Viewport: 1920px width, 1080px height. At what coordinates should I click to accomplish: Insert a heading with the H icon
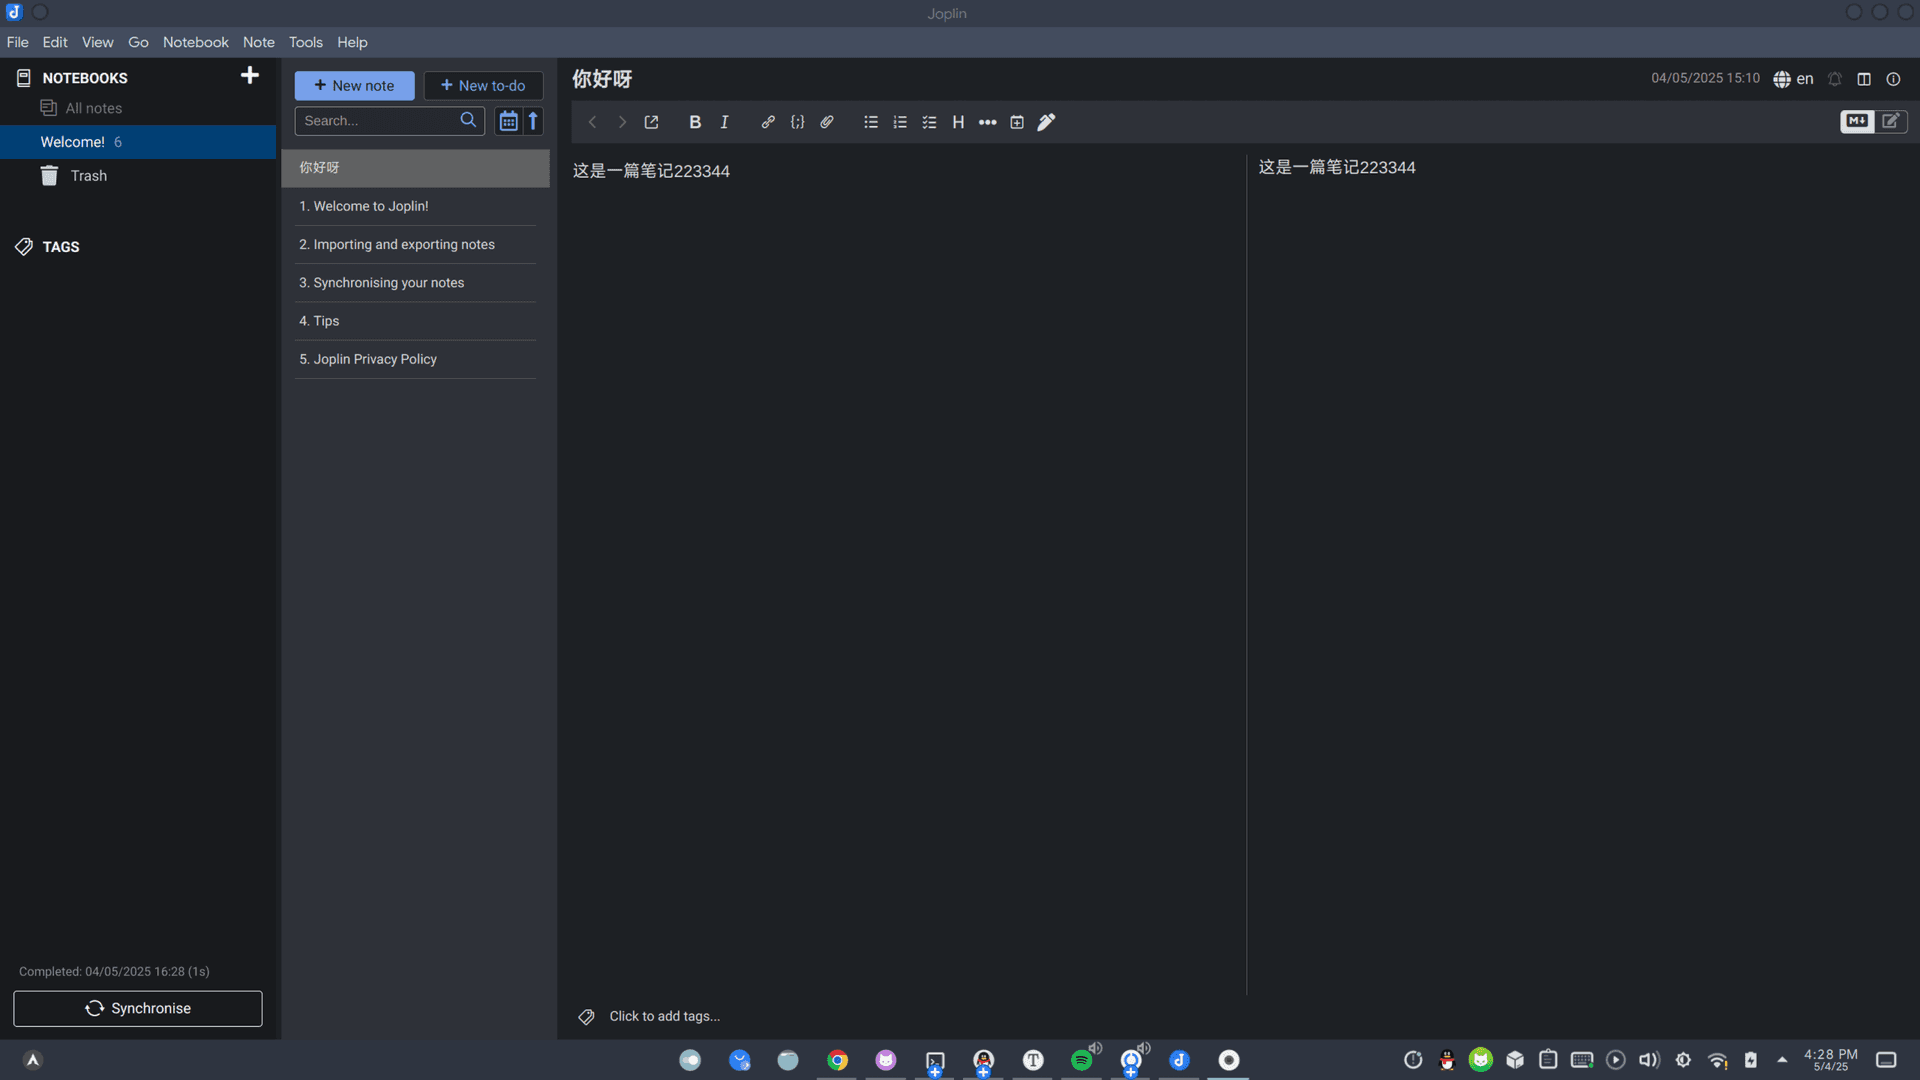958,122
